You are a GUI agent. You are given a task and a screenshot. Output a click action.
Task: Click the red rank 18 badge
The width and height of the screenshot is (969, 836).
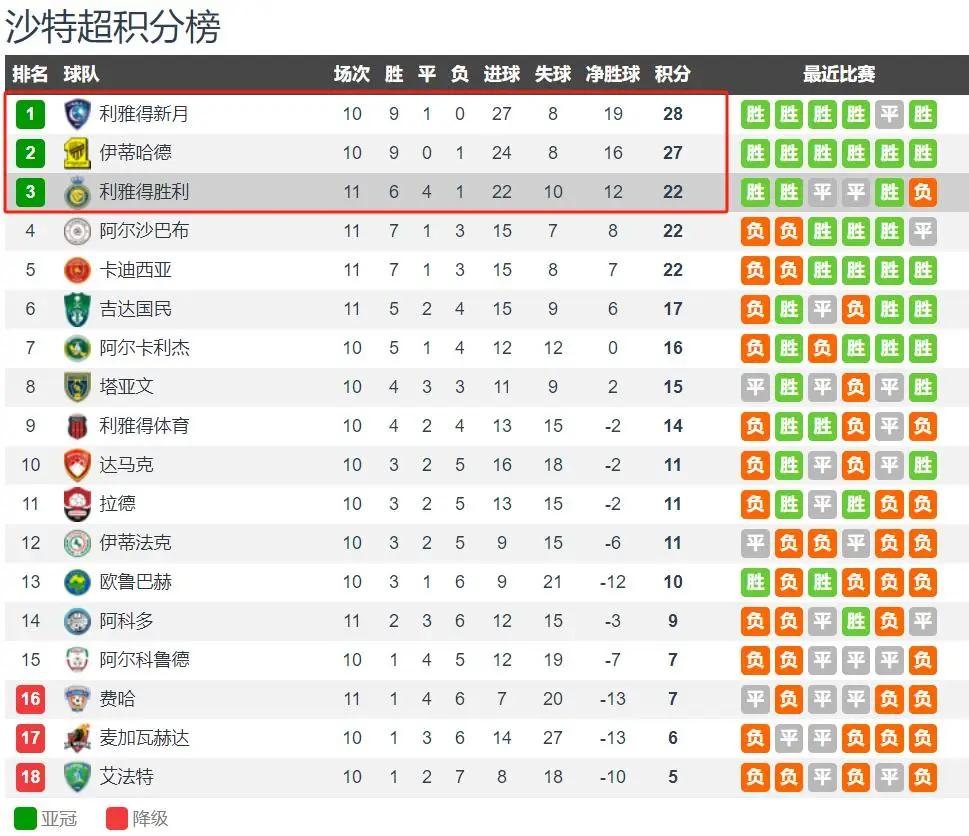tap(30, 777)
